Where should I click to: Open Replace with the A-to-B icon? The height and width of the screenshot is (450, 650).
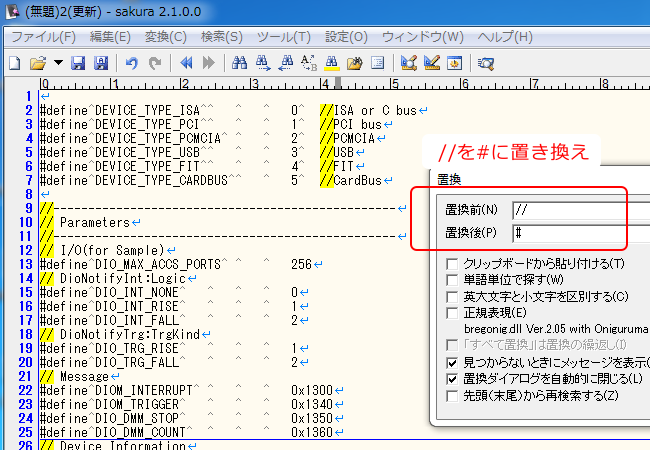click(x=308, y=63)
